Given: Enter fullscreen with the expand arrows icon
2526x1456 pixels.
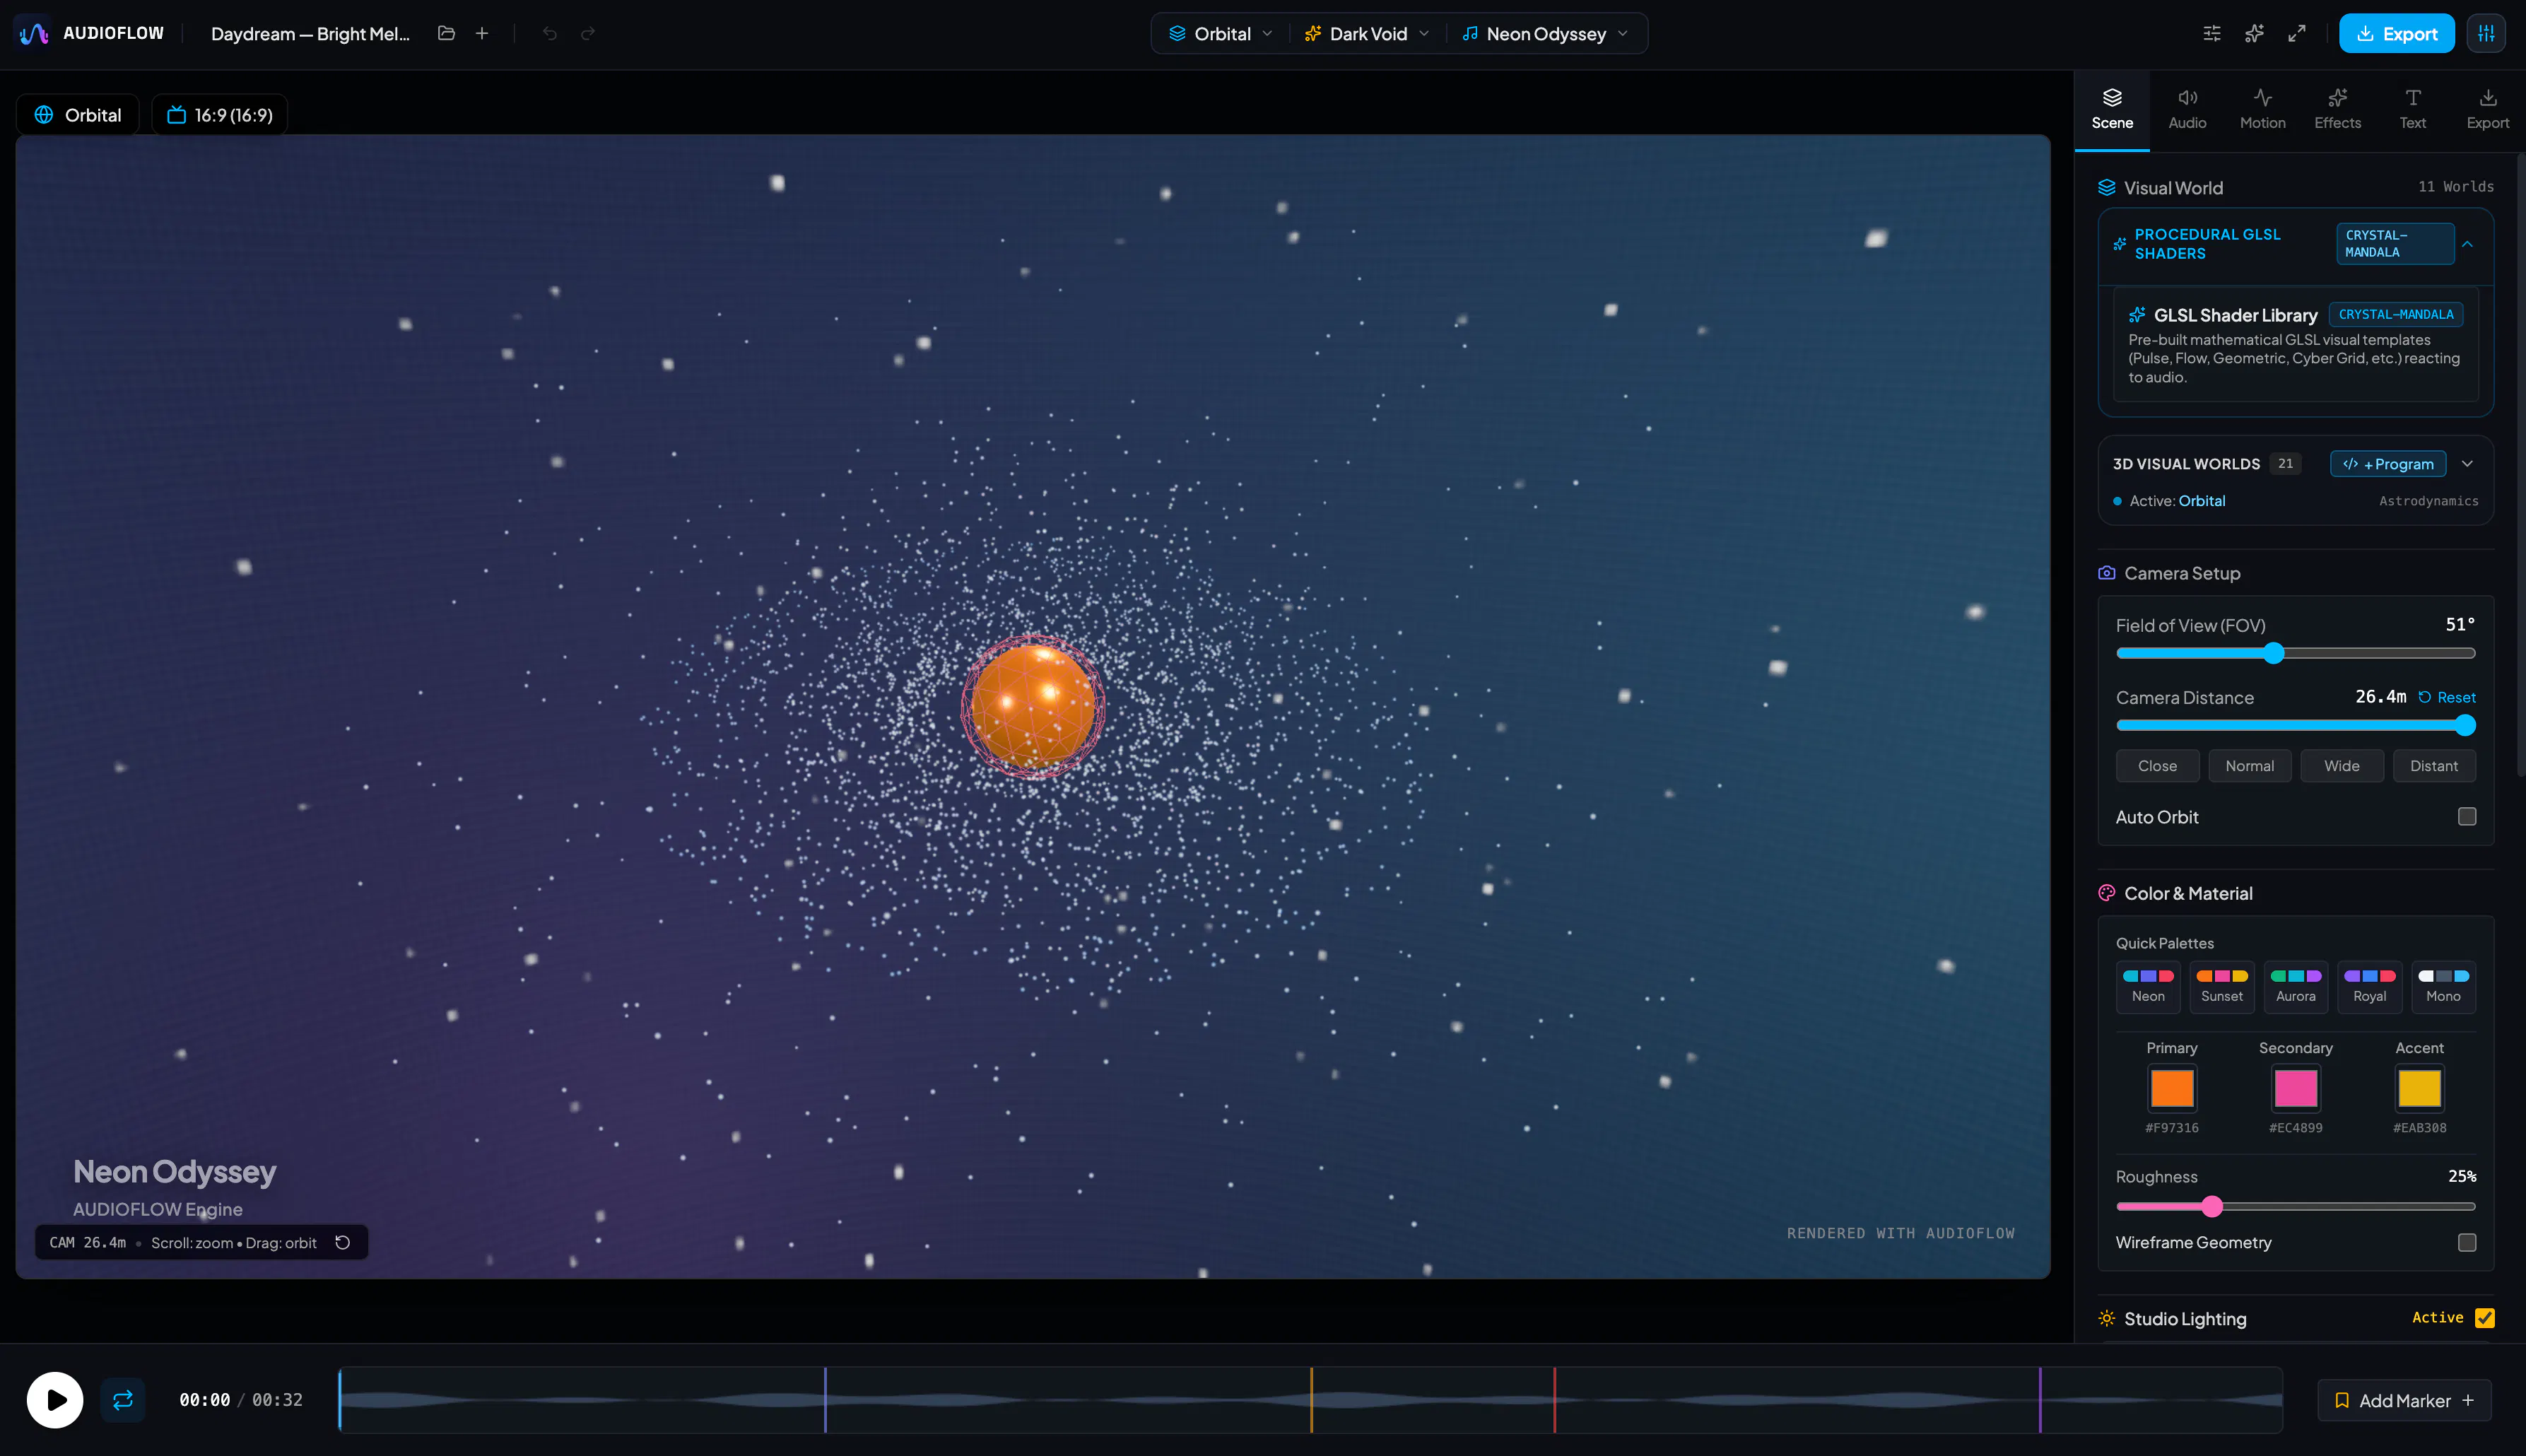Looking at the screenshot, I should 2297,33.
